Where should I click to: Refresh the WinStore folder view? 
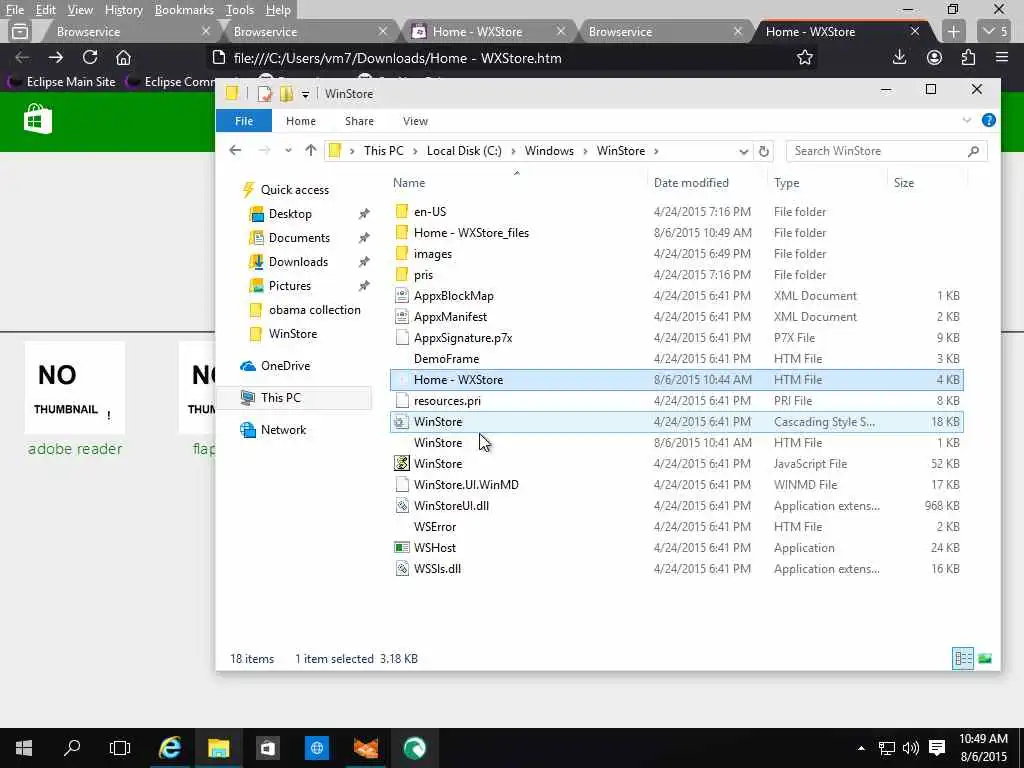coord(763,151)
